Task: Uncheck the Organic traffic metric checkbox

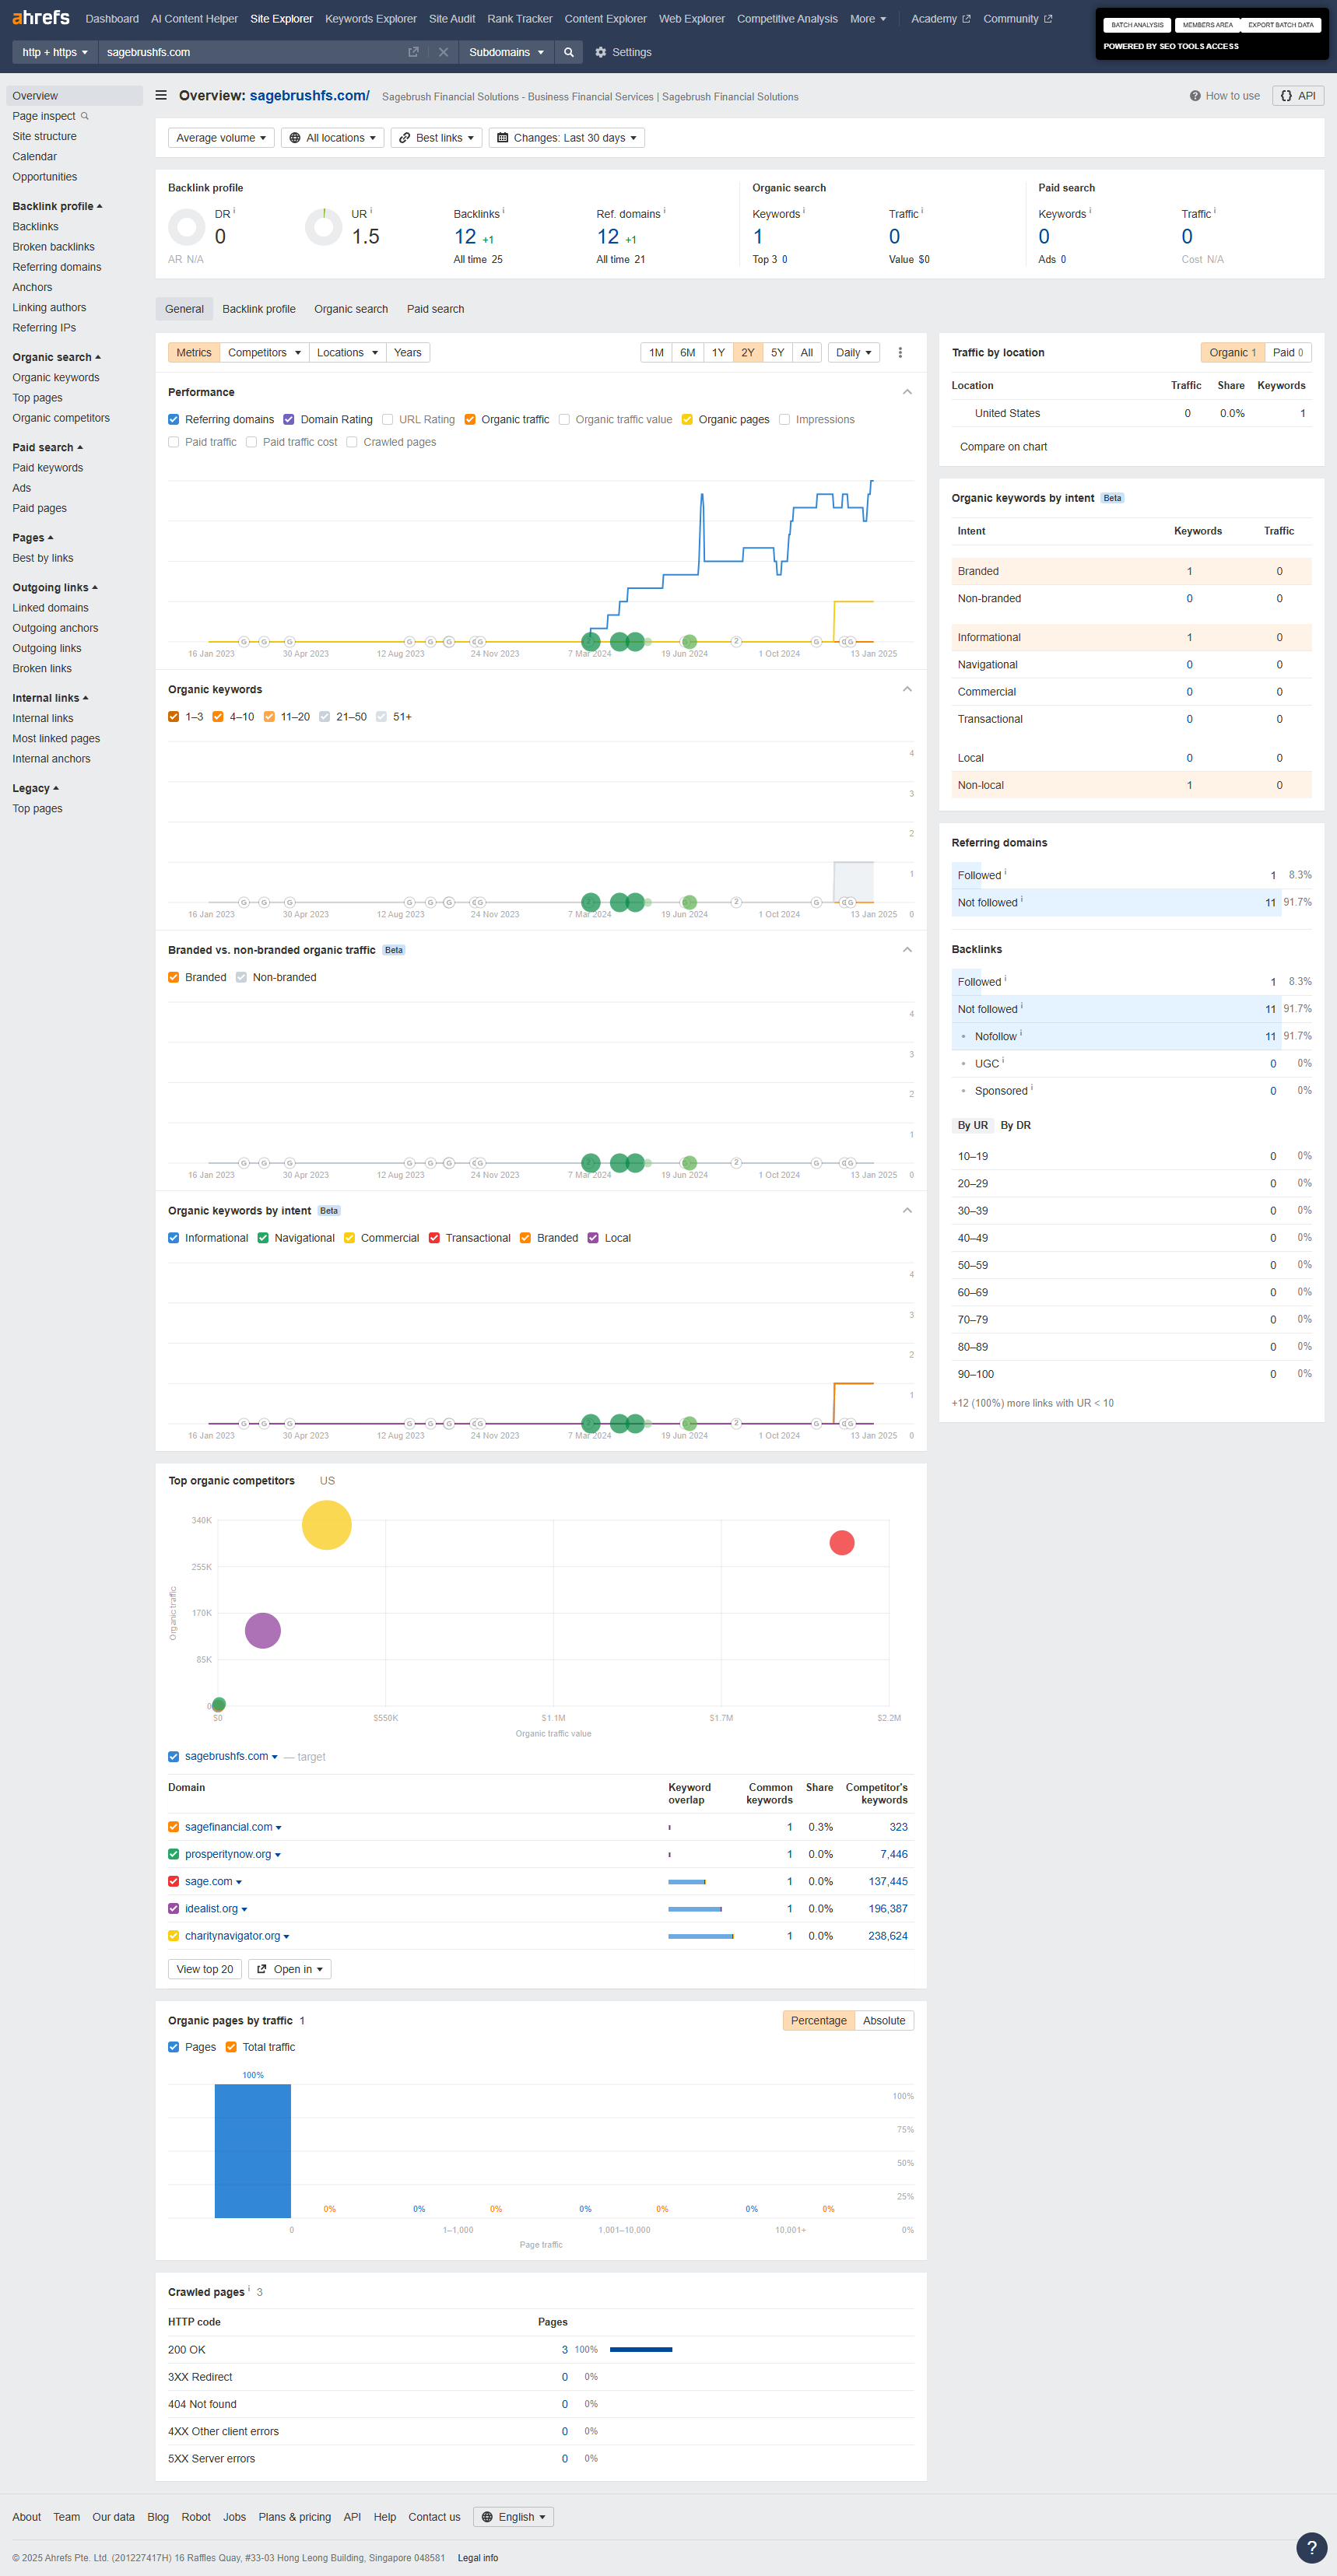Action: click(470, 420)
